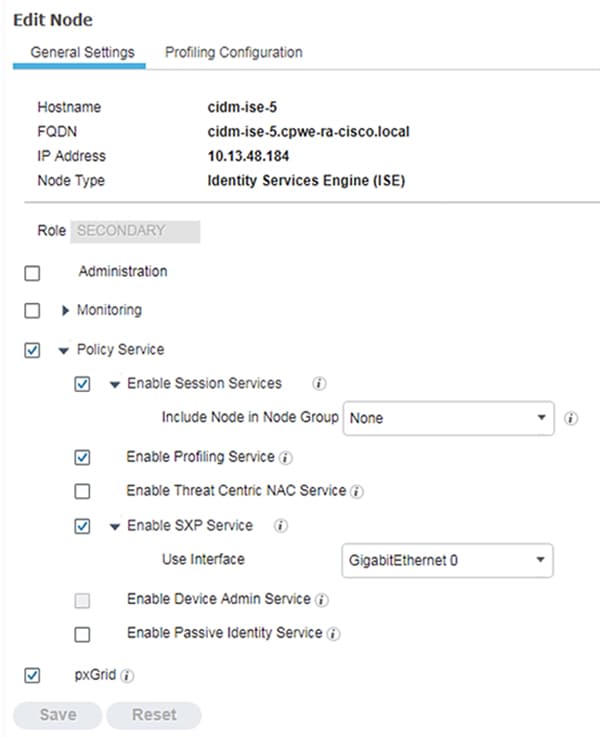Viewport: 600px width, 738px height.
Task: Click the pxGrid info icon
Action: [x=127, y=676]
